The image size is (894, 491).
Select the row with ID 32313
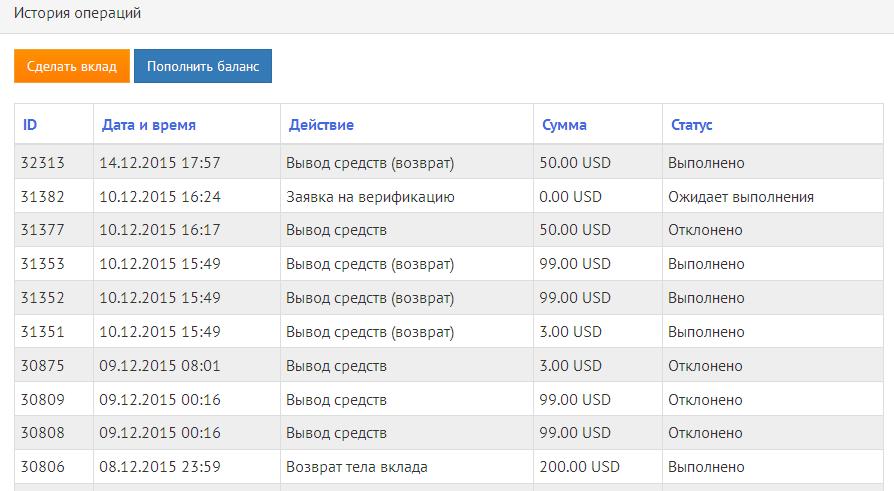(42, 163)
